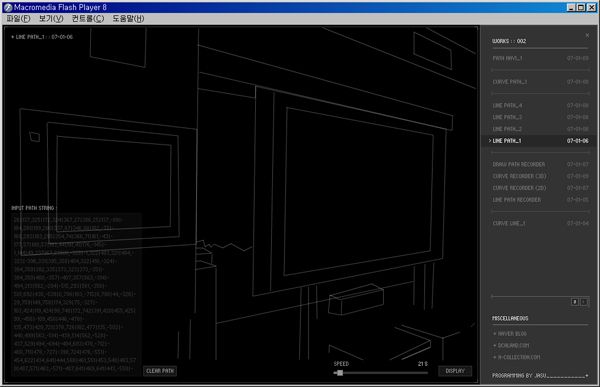Open CURVE RECORDER (2D) work

point(540,188)
